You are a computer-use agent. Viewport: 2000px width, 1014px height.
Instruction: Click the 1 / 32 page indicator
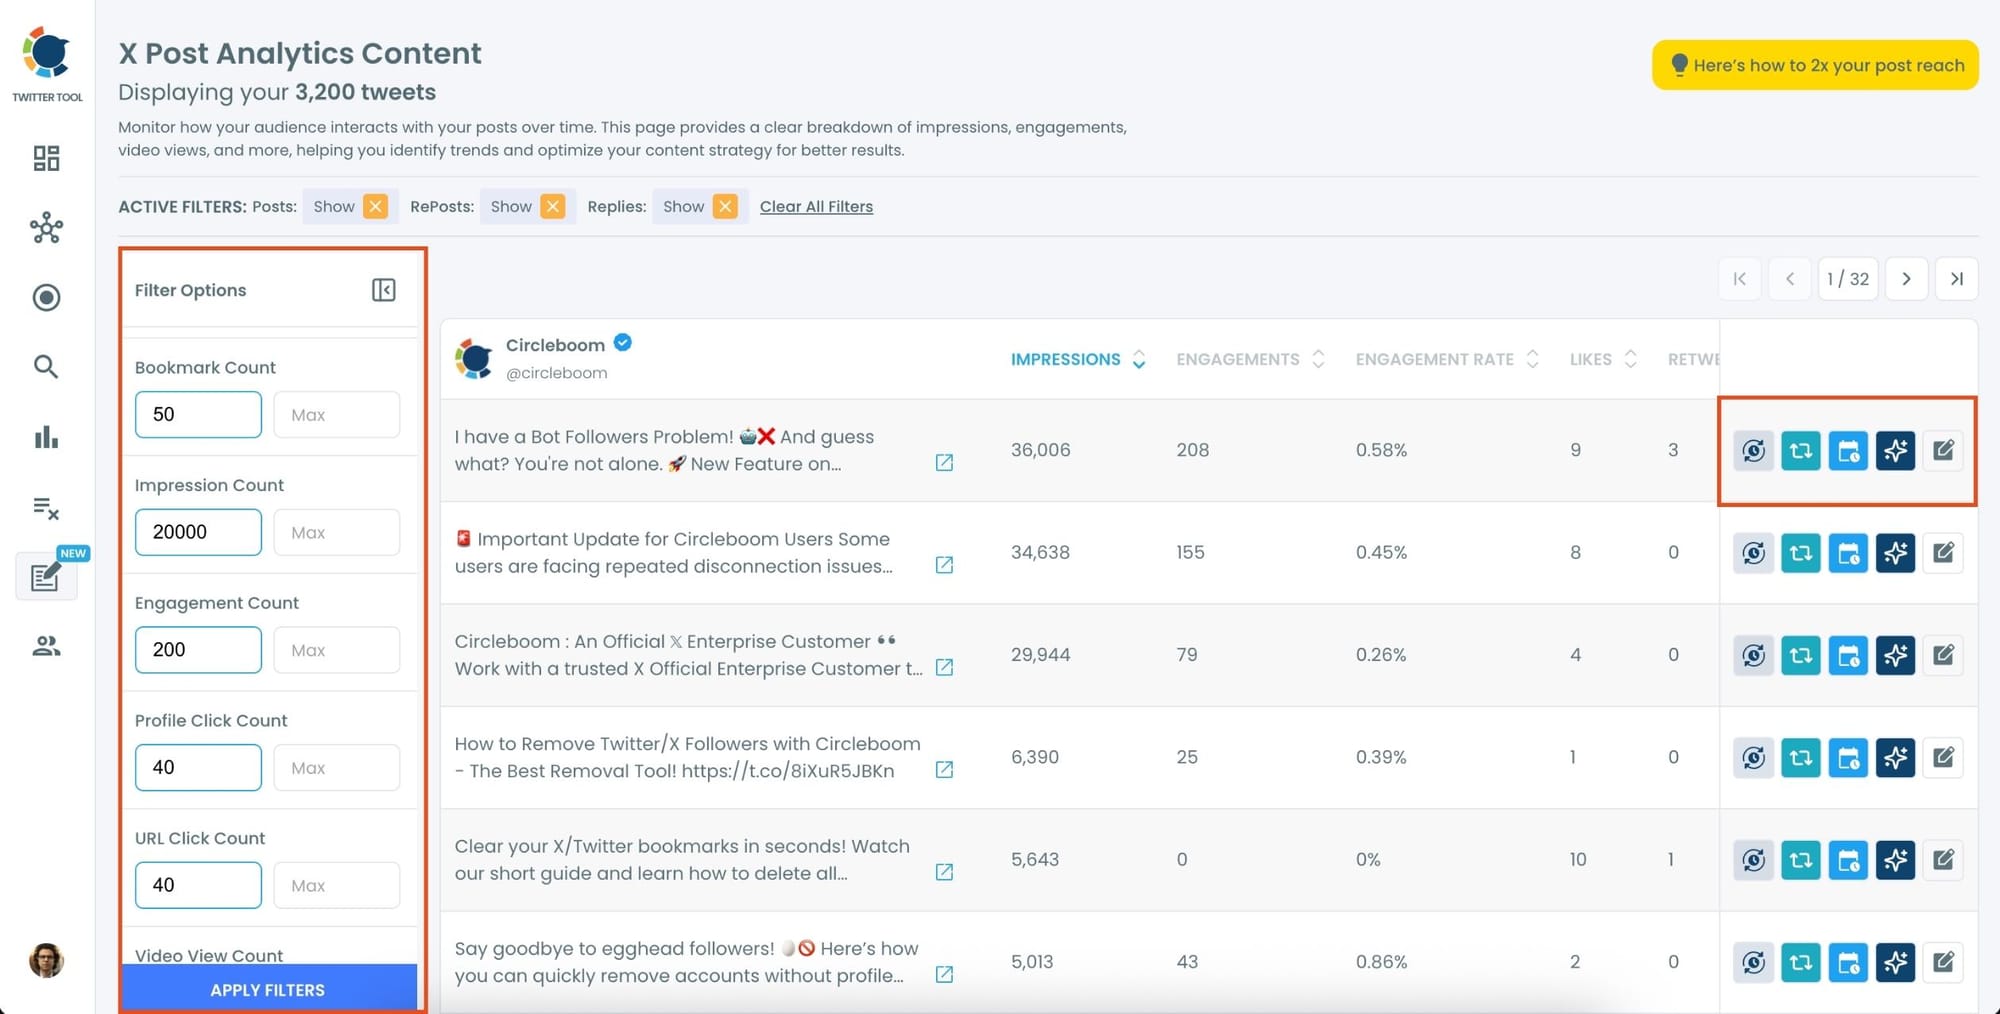coord(1848,279)
